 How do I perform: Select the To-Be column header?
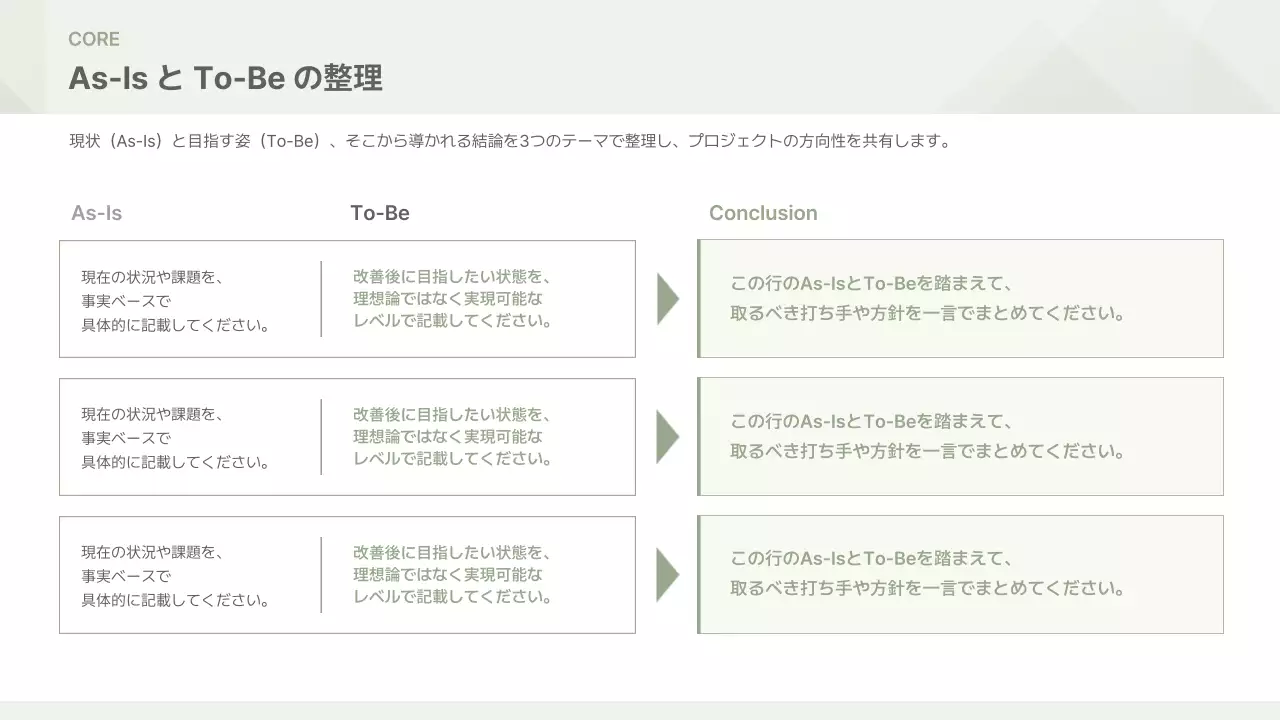380,212
